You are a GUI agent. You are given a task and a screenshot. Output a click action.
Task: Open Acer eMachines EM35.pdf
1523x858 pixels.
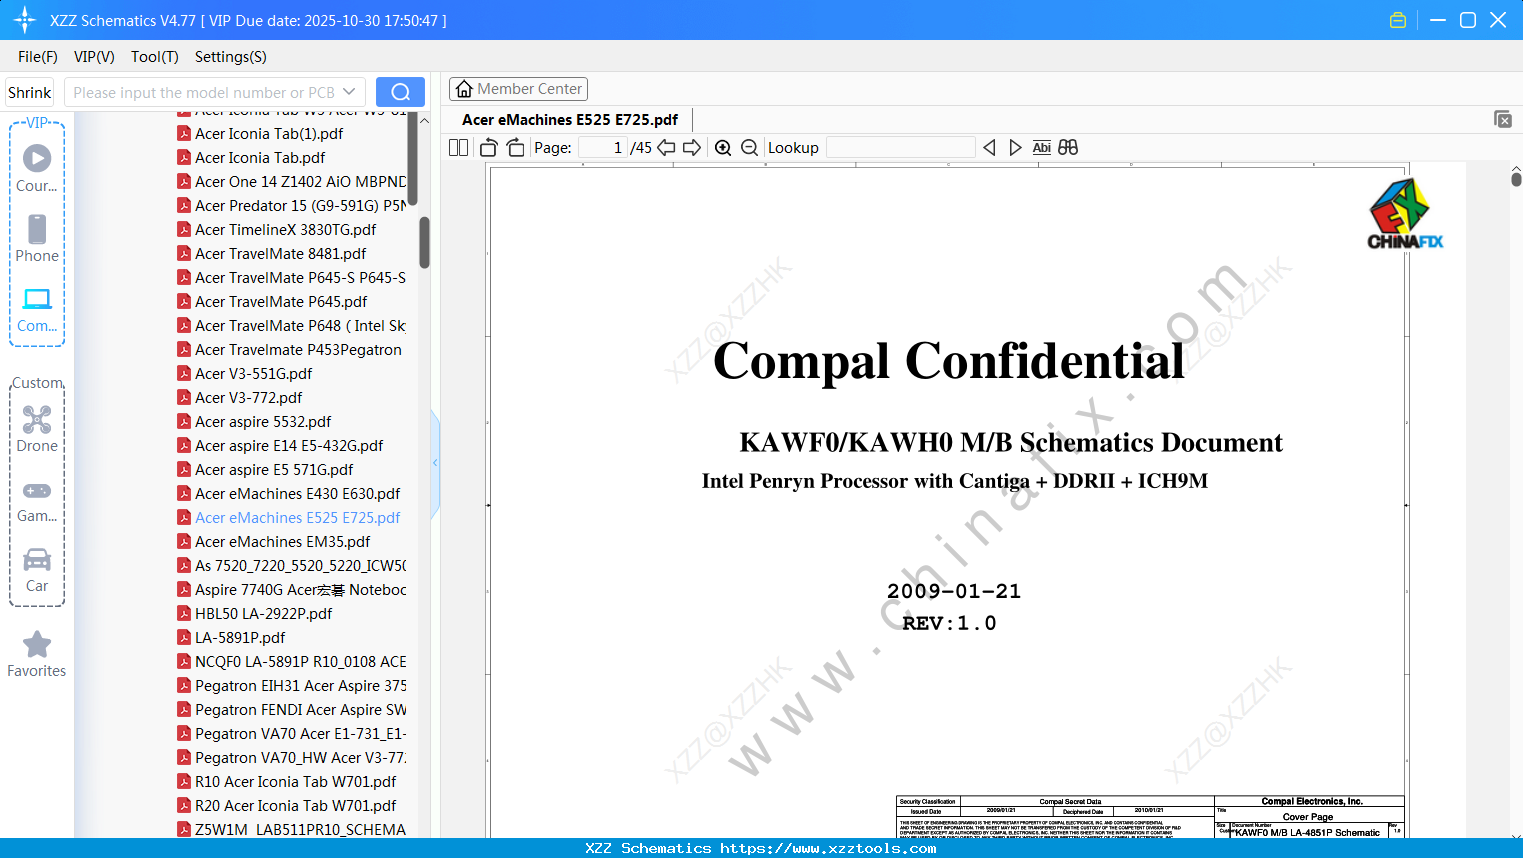pos(283,542)
